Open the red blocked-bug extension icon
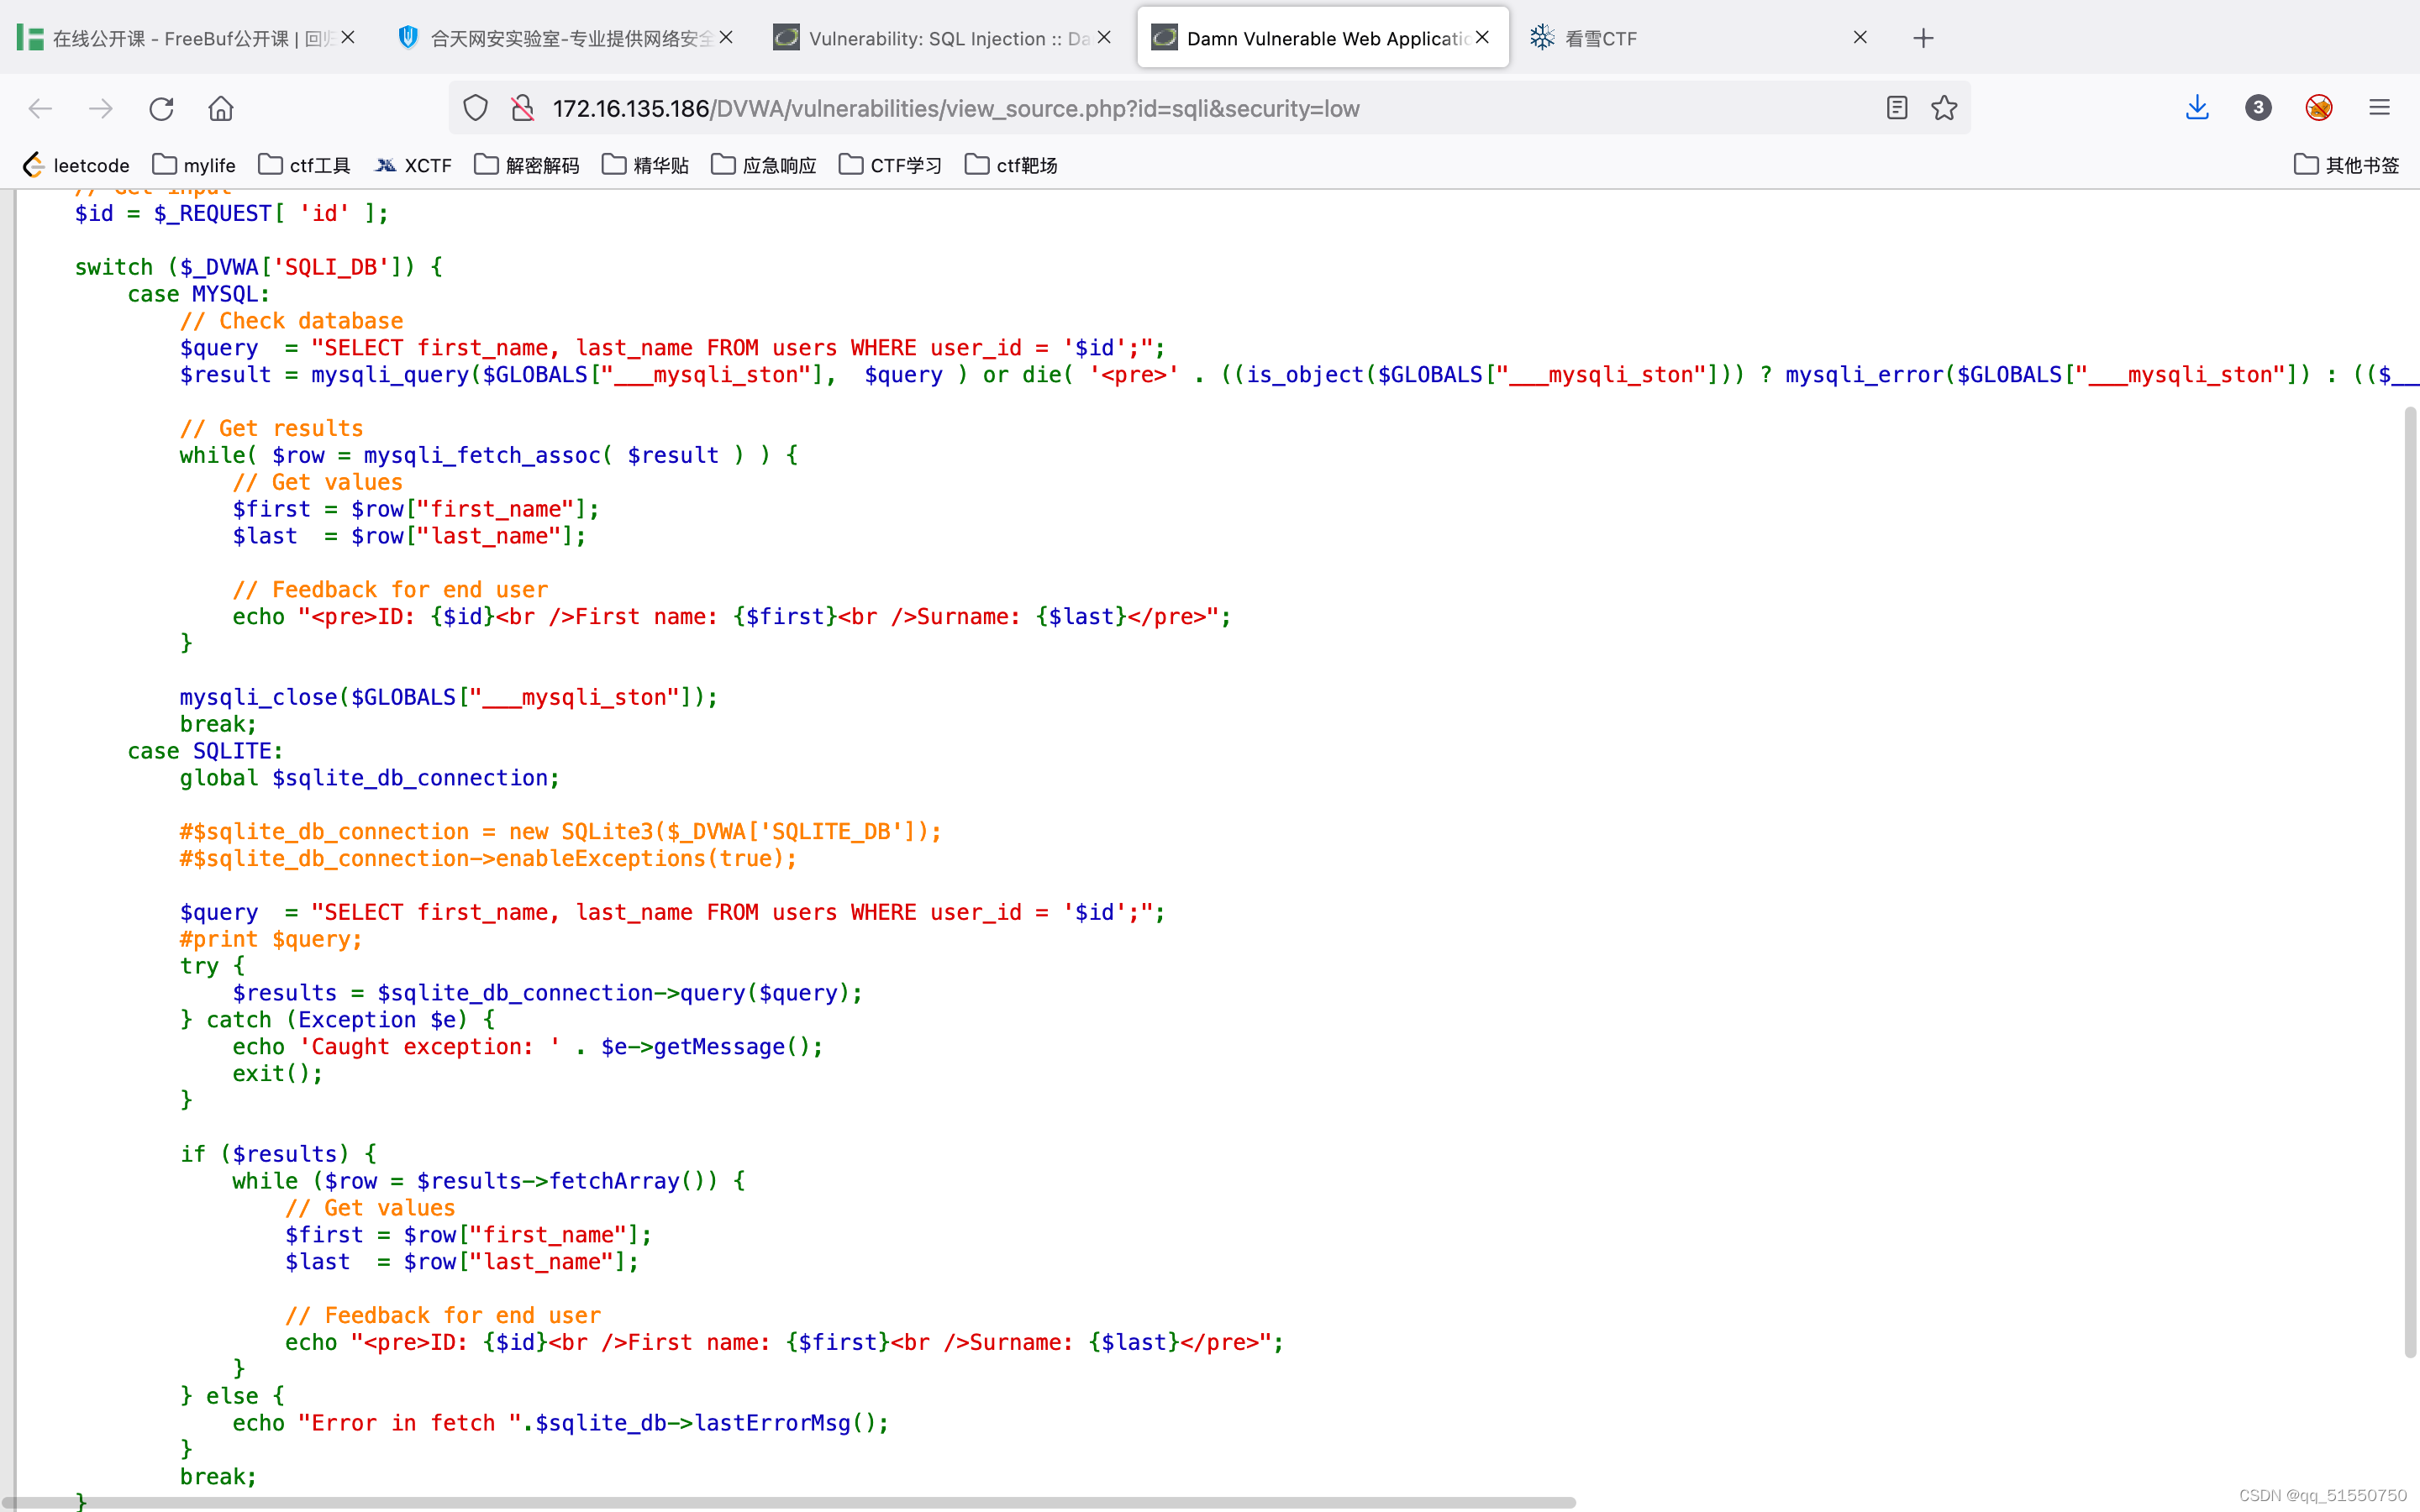The height and width of the screenshot is (1512, 2420). (x=2319, y=108)
